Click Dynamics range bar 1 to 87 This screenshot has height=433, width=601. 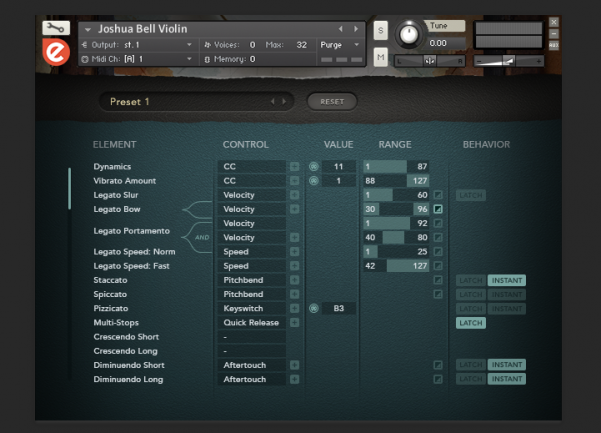click(x=396, y=167)
